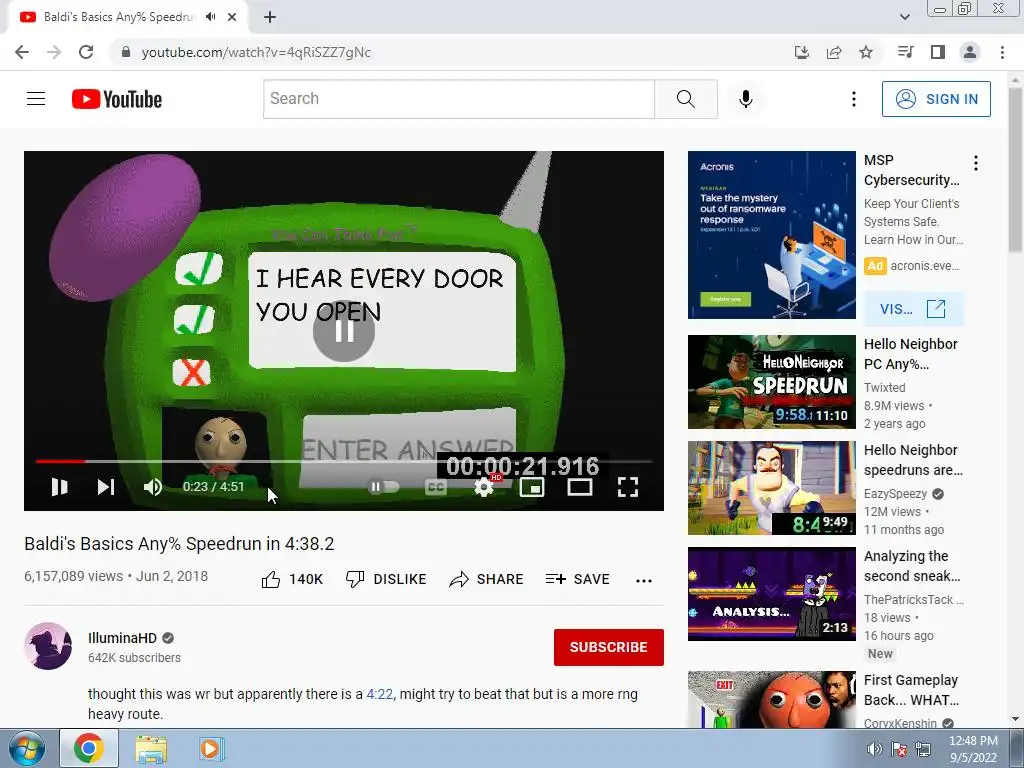Click the ThePatricksTack channel name
This screenshot has height=768, width=1024.
tap(914, 600)
